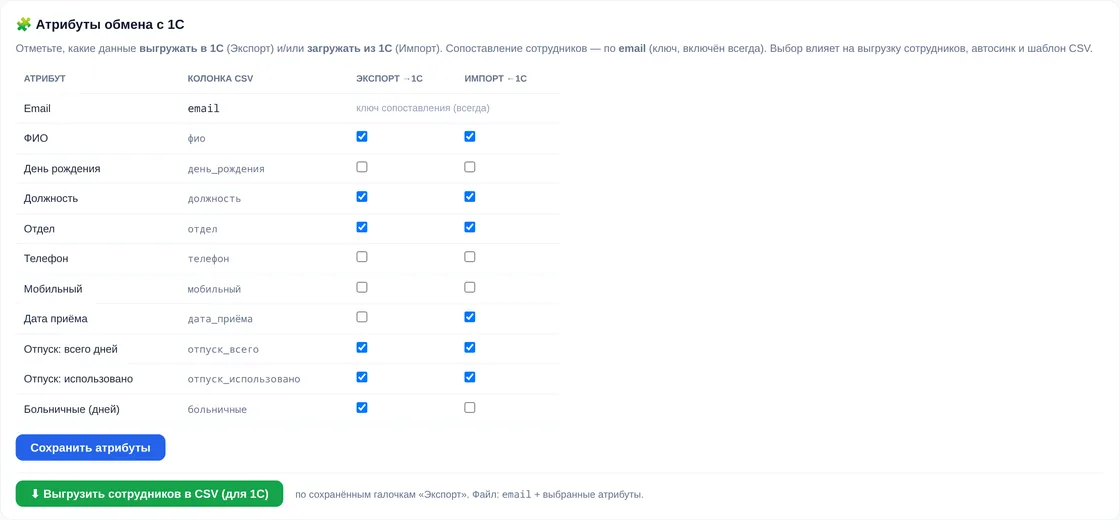This screenshot has height=520, width=1120.
Task: Click the 'телефон' CSV column value
Action: tap(209, 259)
